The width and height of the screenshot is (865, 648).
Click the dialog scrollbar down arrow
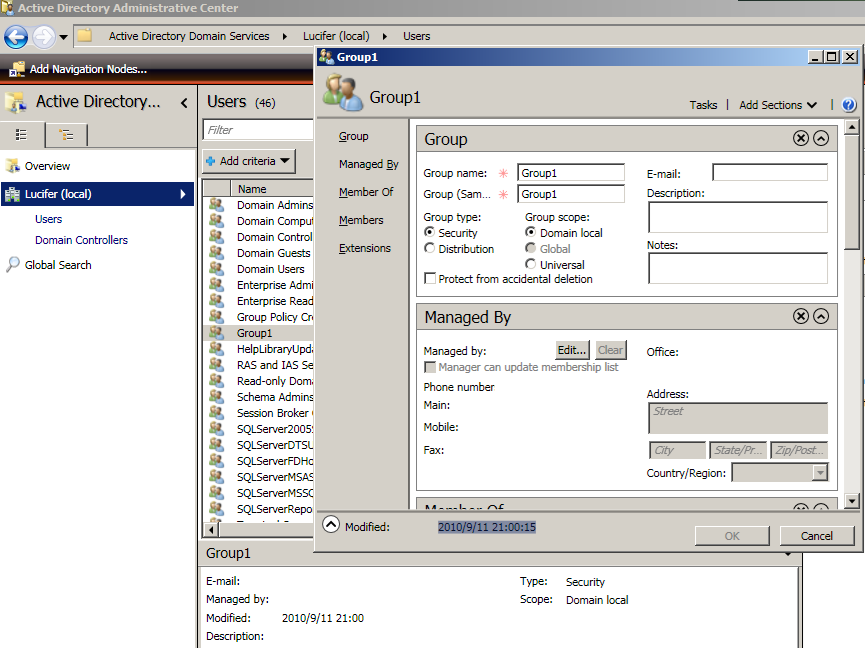pyautogui.click(x=852, y=501)
